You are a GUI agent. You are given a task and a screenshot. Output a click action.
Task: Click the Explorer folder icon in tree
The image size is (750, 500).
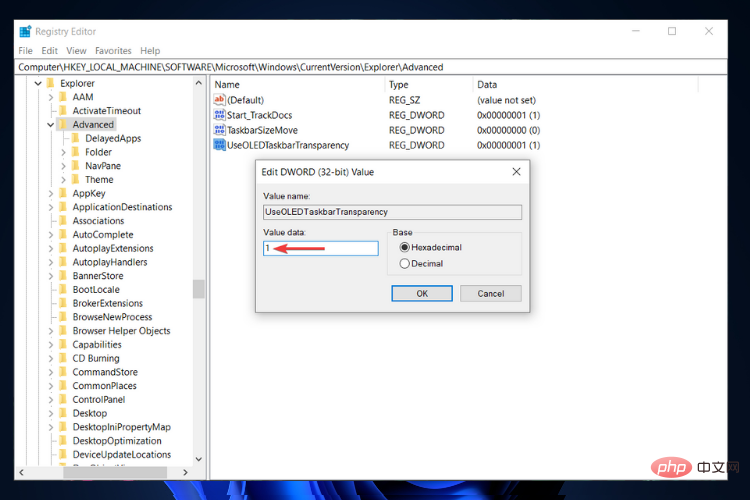pyautogui.click(x=51, y=83)
